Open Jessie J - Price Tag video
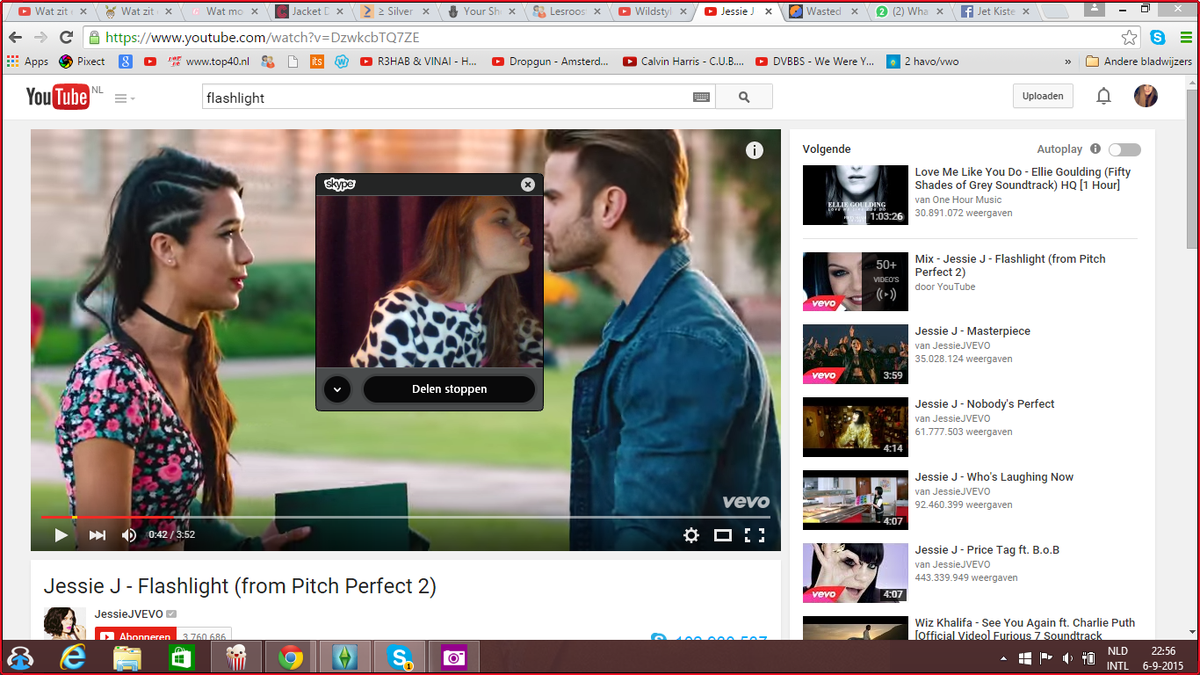This screenshot has height=675, width=1200. (987, 550)
